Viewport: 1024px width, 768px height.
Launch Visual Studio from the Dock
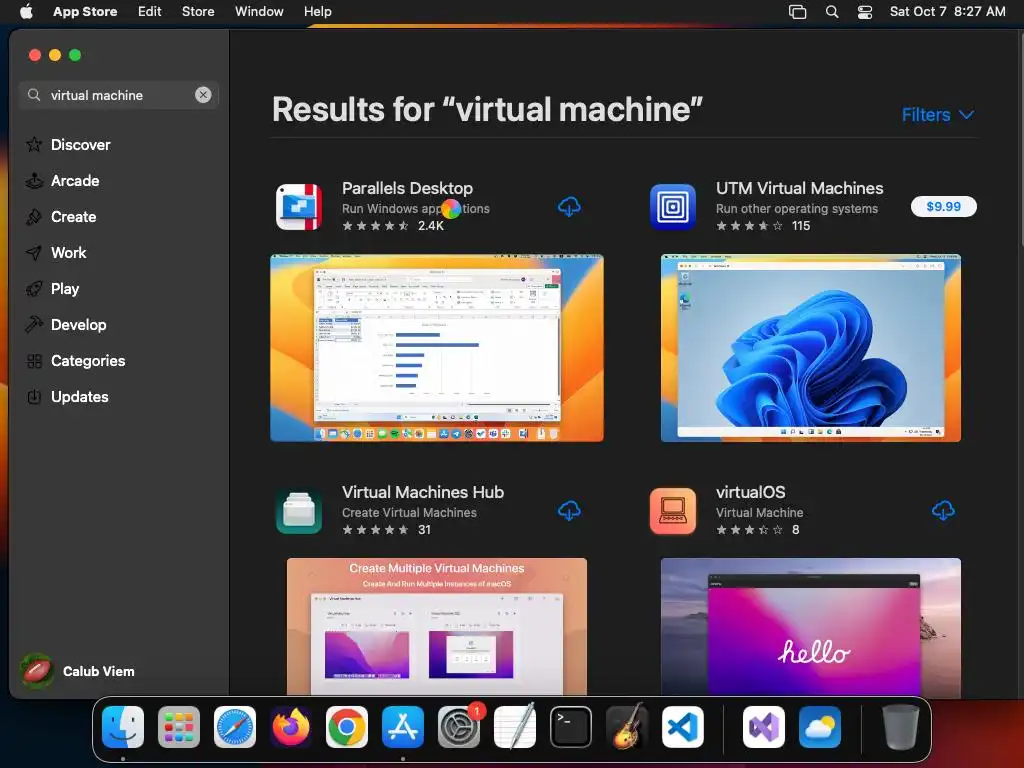tap(763, 727)
